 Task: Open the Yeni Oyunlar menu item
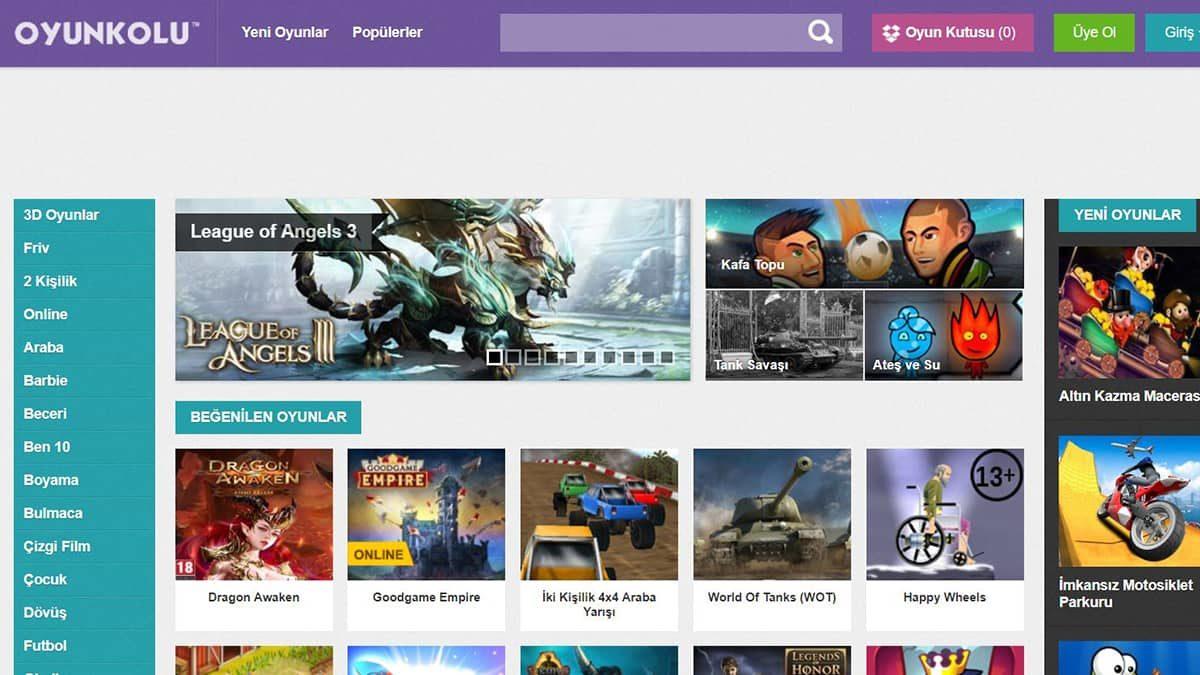[x=284, y=33]
